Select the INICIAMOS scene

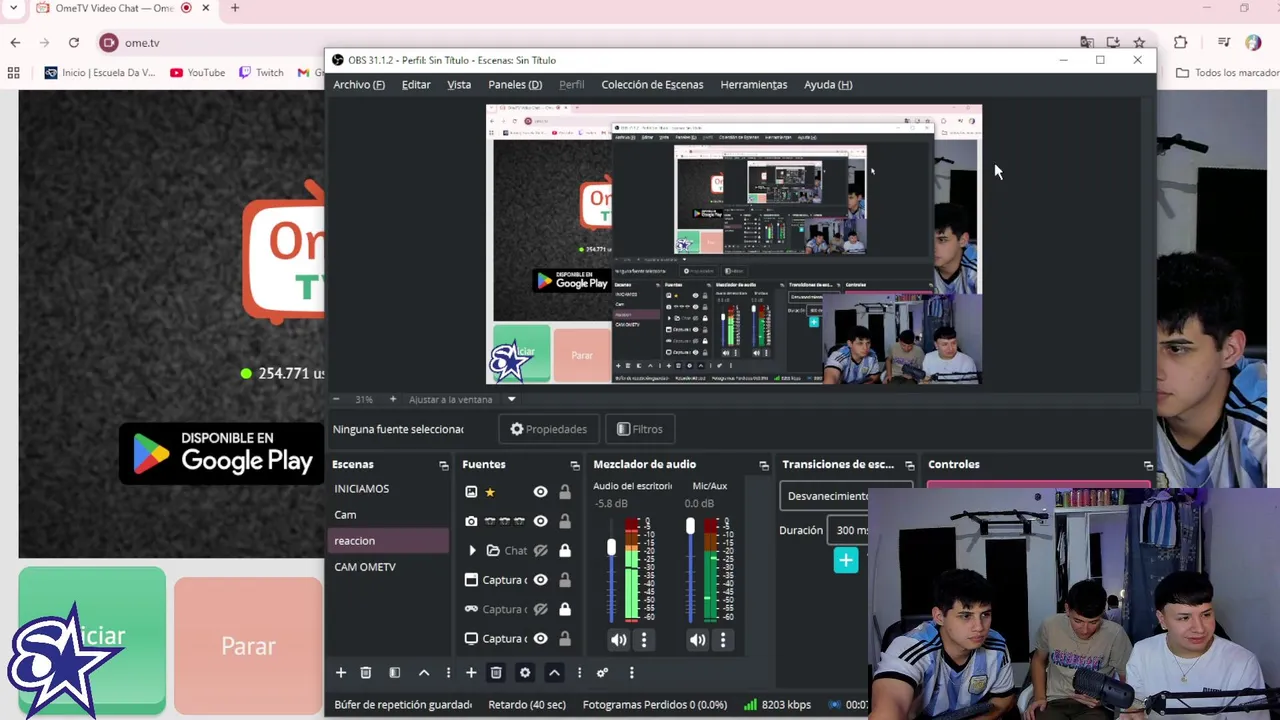(390, 489)
